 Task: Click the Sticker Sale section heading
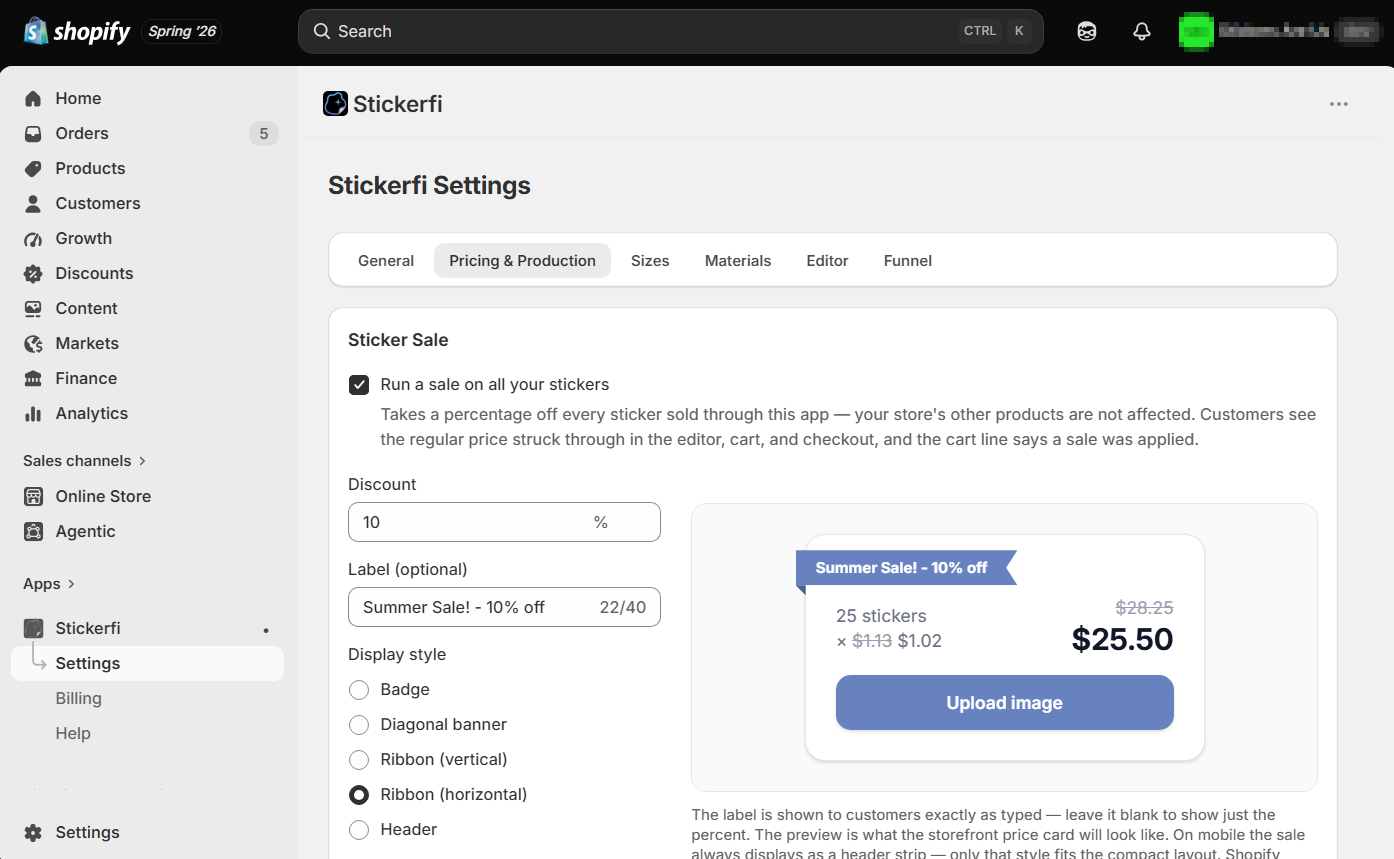398,340
